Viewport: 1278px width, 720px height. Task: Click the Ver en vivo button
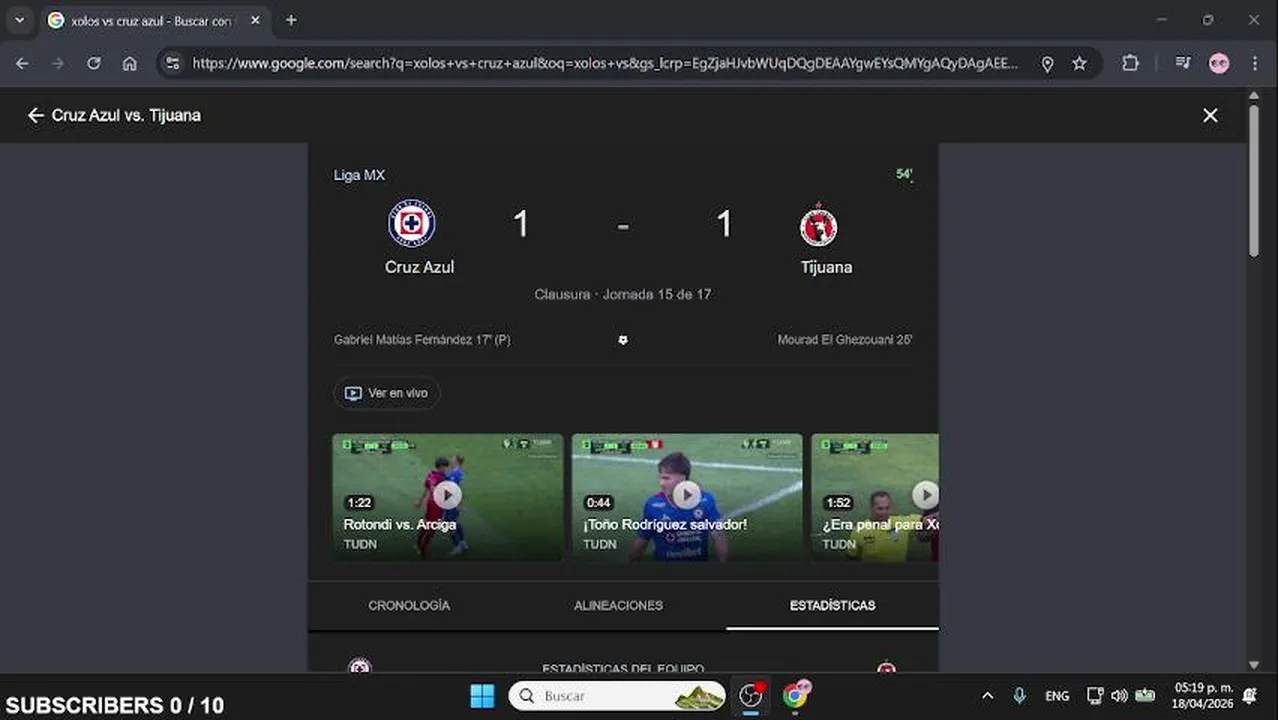click(x=387, y=393)
